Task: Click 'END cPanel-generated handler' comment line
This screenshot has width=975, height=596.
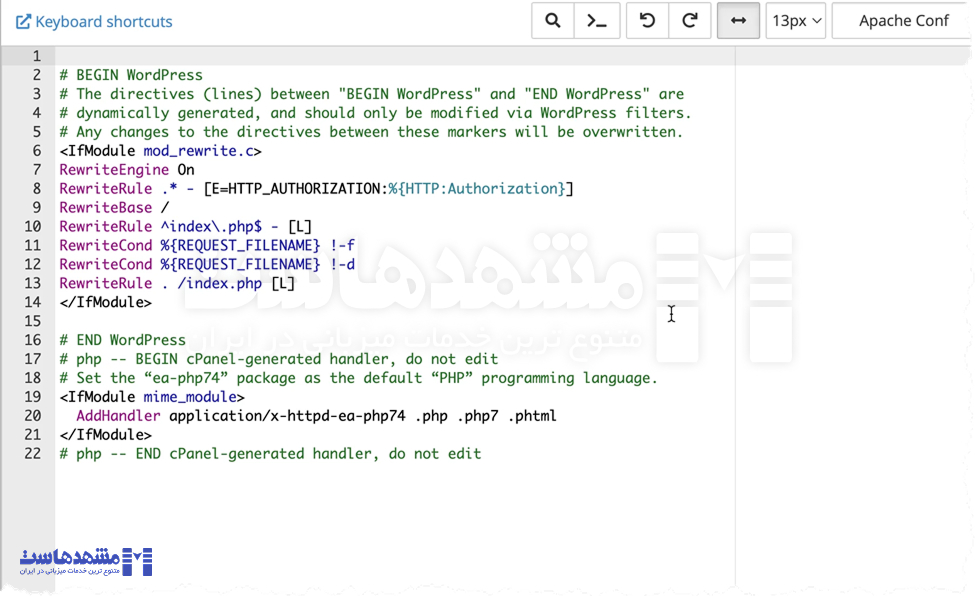Action: tap(270, 454)
